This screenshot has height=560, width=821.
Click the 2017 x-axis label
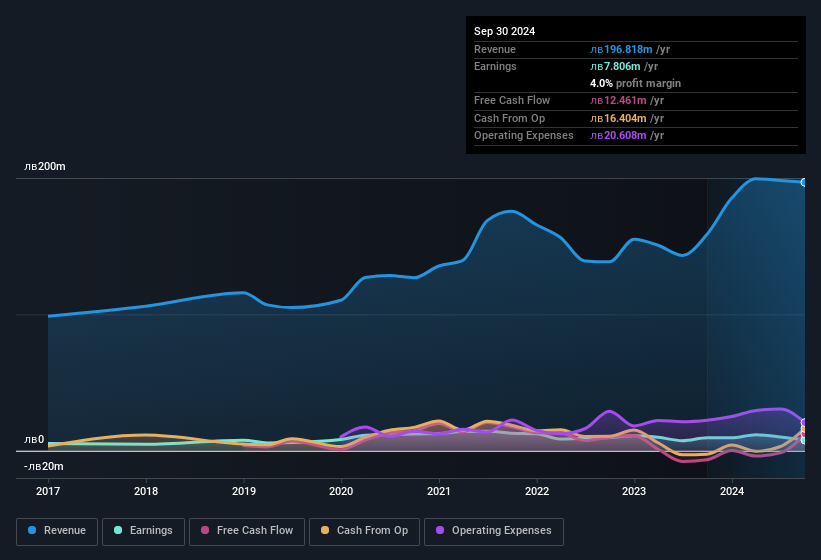(x=48, y=491)
